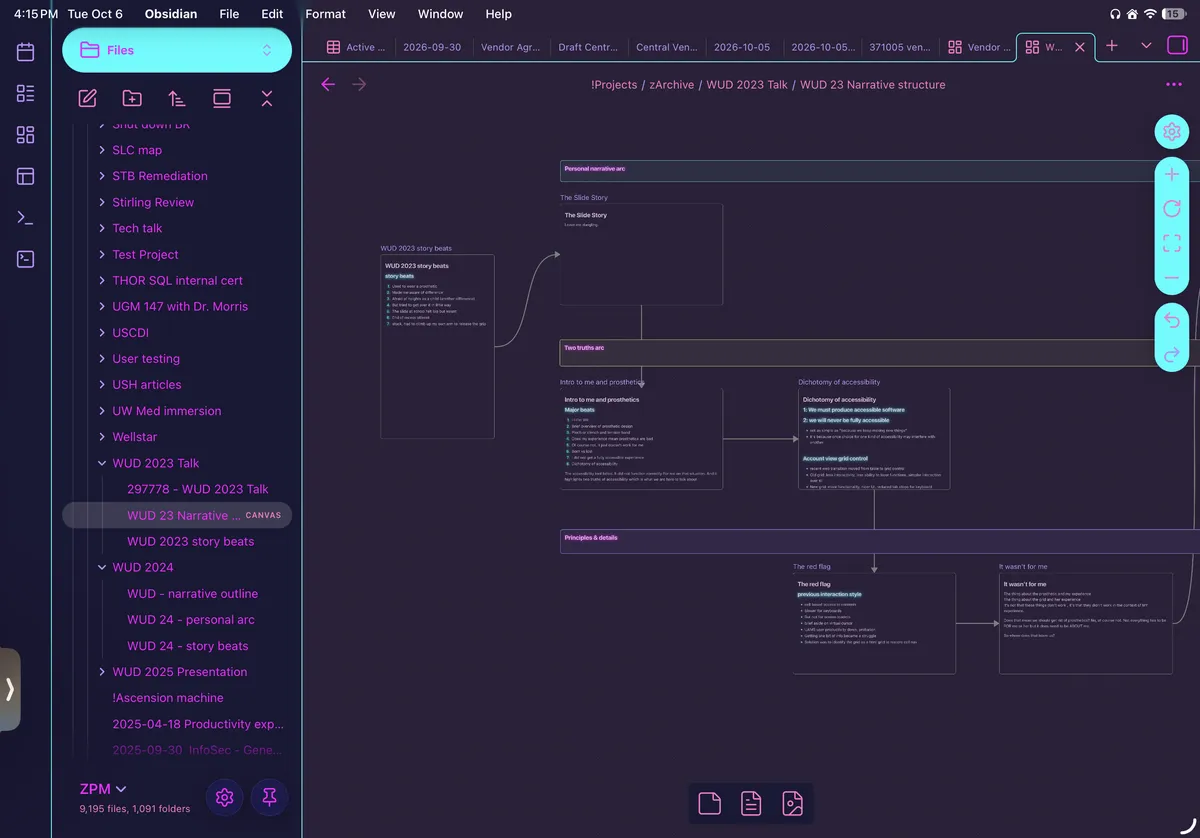Viewport: 1200px width, 838px height.
Task: Add a note from vault to canvas
Action: coord(751,803)
